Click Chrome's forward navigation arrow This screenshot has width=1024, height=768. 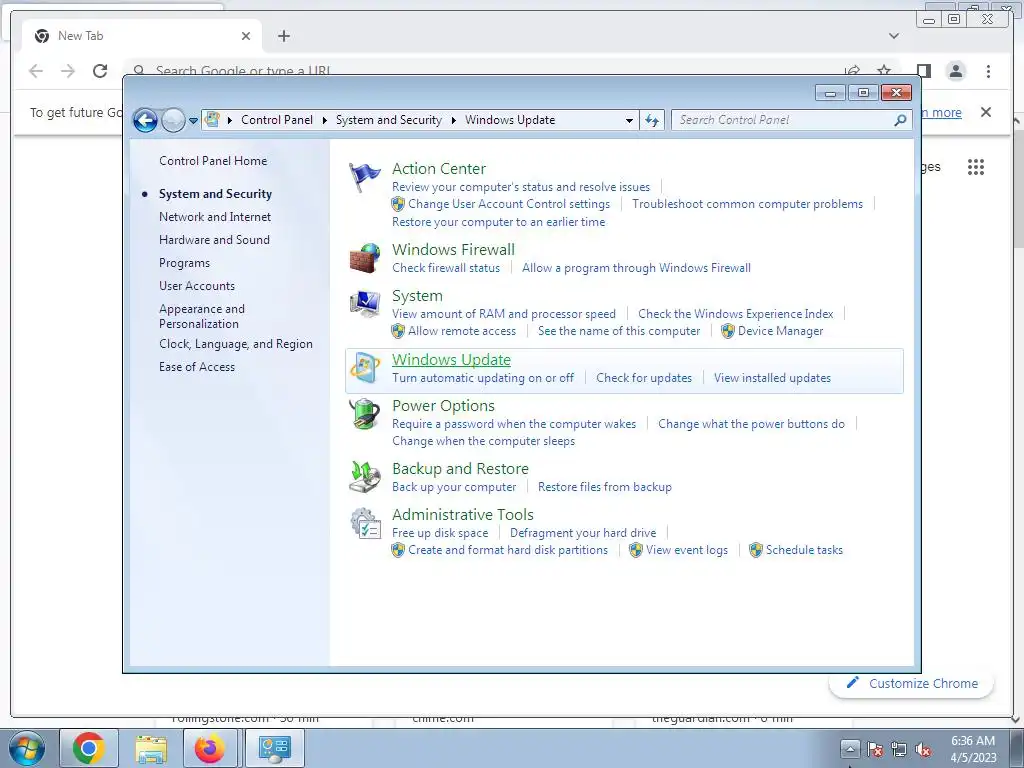pyautogui.click(x=68, y=71)
